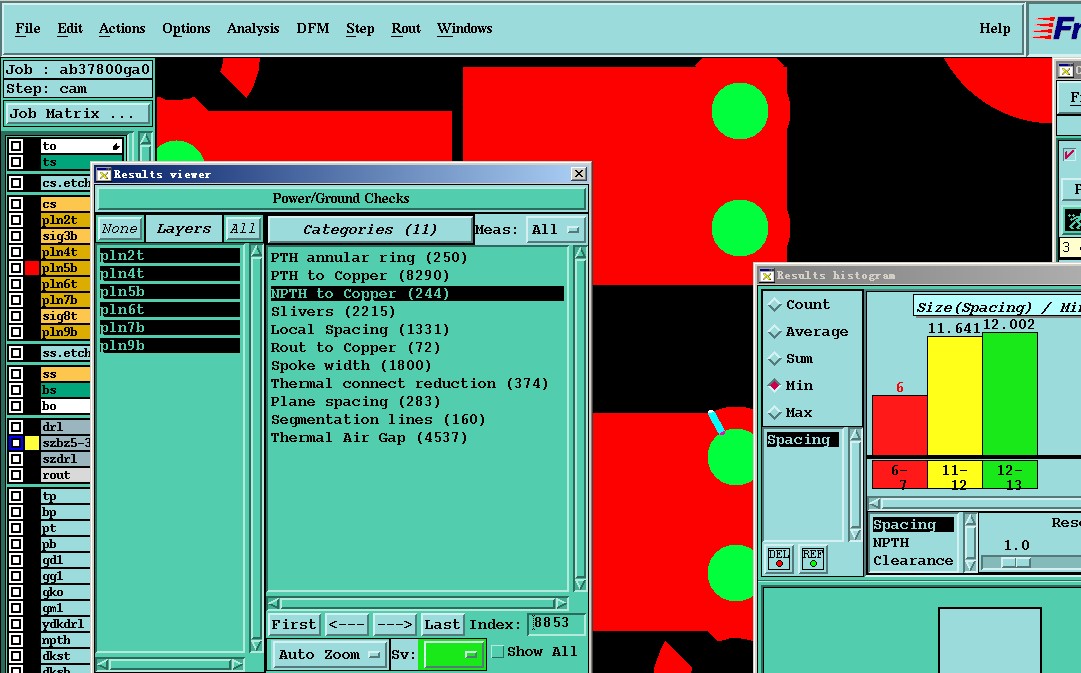The width and height of the screenshot is (1081, 673).
Task: Open the Analysis menu
Action: pyautogui.click(x=253, y=28)
